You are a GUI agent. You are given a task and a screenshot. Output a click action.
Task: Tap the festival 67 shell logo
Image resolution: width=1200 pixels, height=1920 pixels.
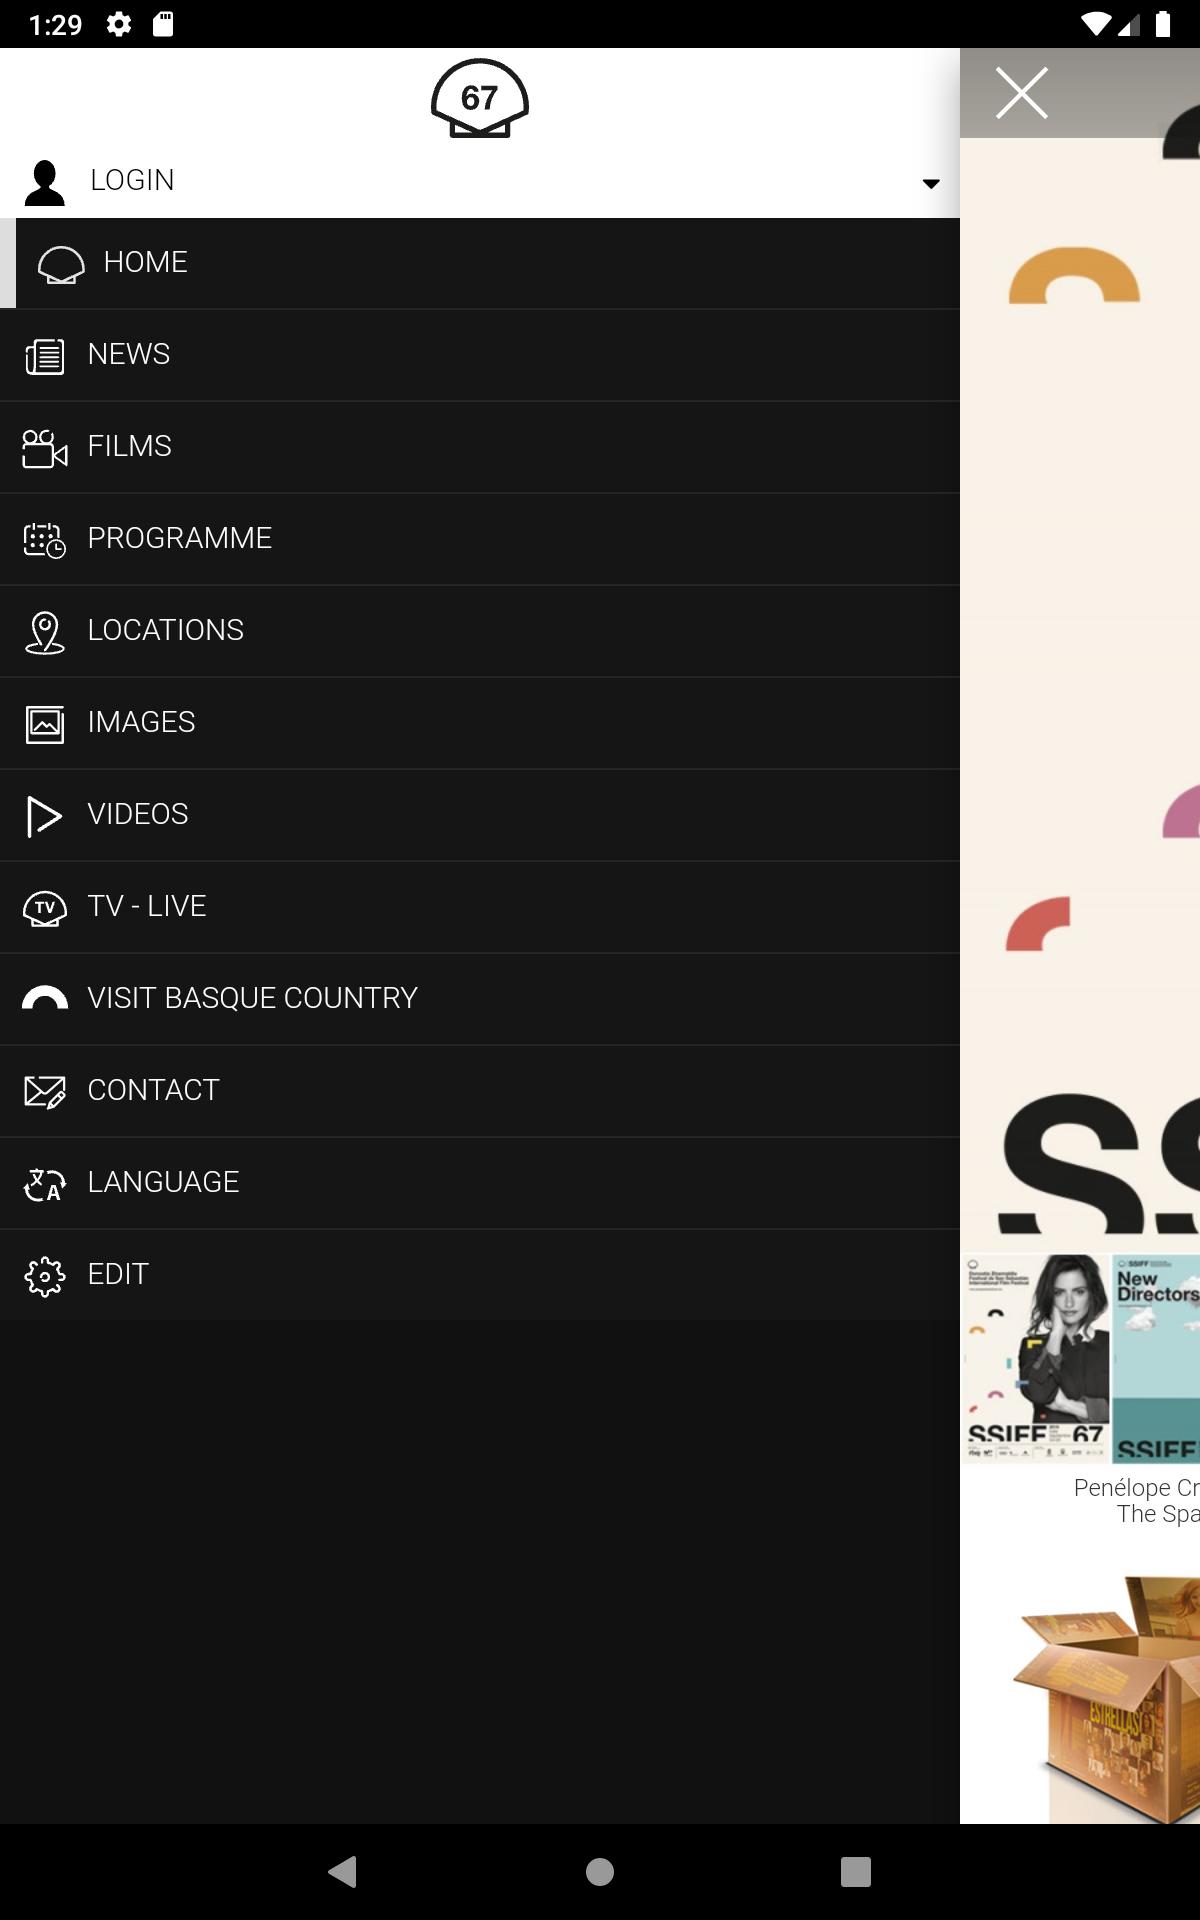479,99
